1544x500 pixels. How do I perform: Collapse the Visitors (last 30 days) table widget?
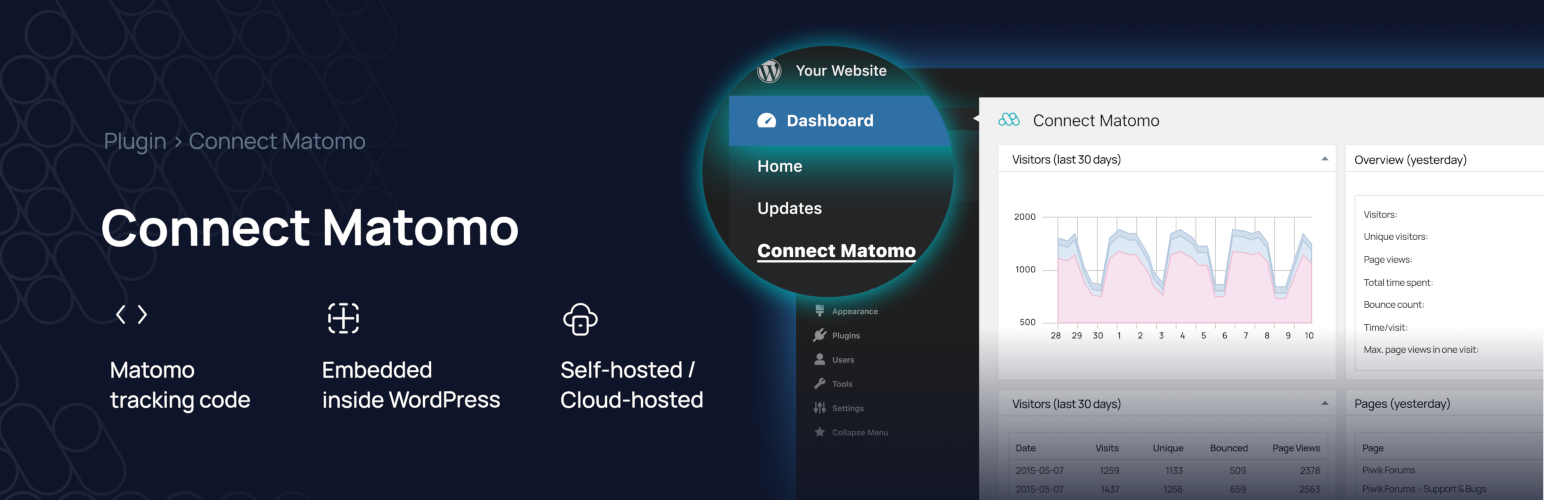(1325, 404)
